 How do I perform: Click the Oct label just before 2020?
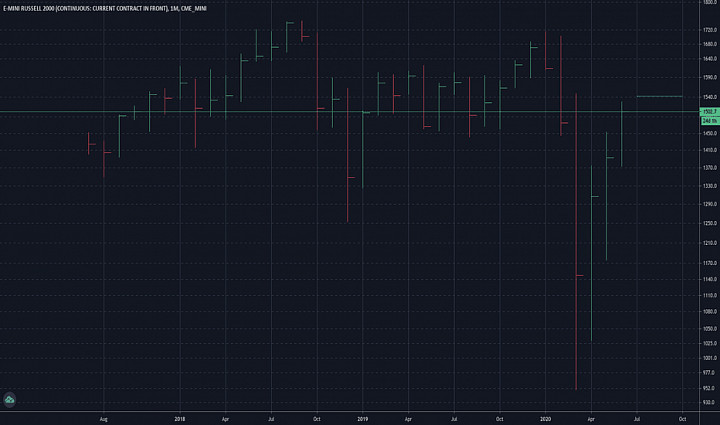500,419
